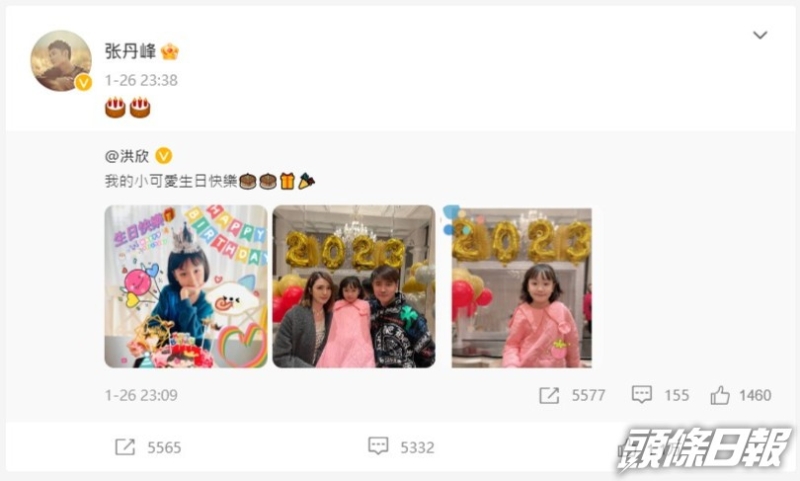The width and height of the screenshot is (800, 481).
Task: Open the @洪欣 mention link
Action: coord(127,156)
